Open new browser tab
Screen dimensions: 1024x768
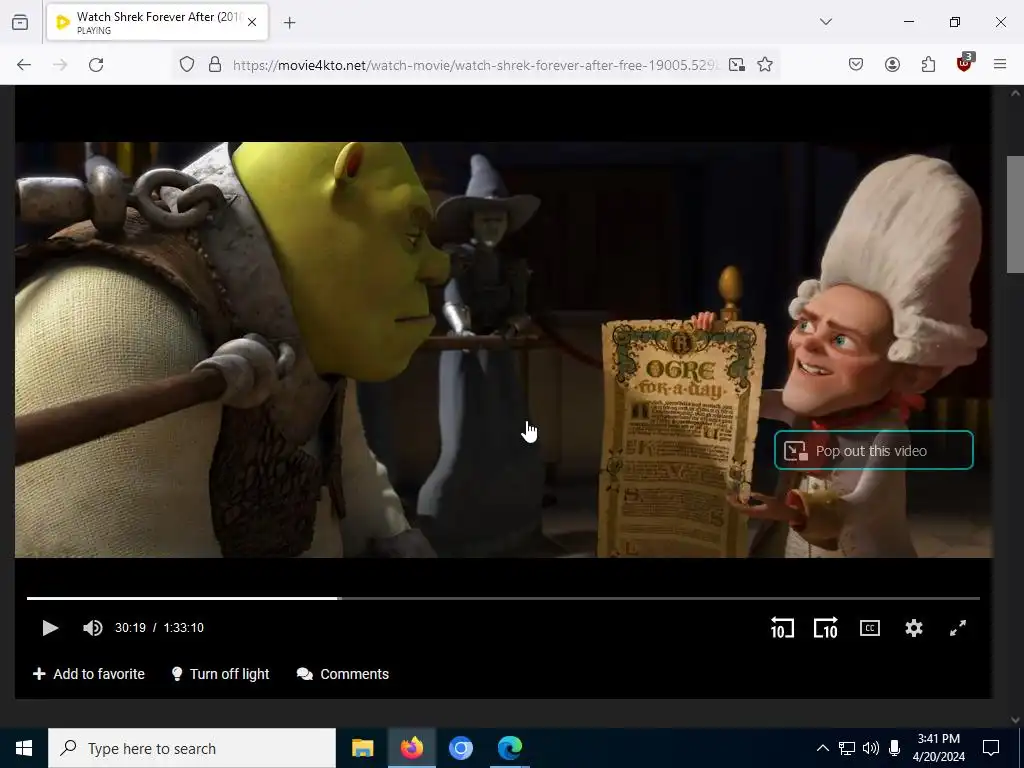click(289, 23)
